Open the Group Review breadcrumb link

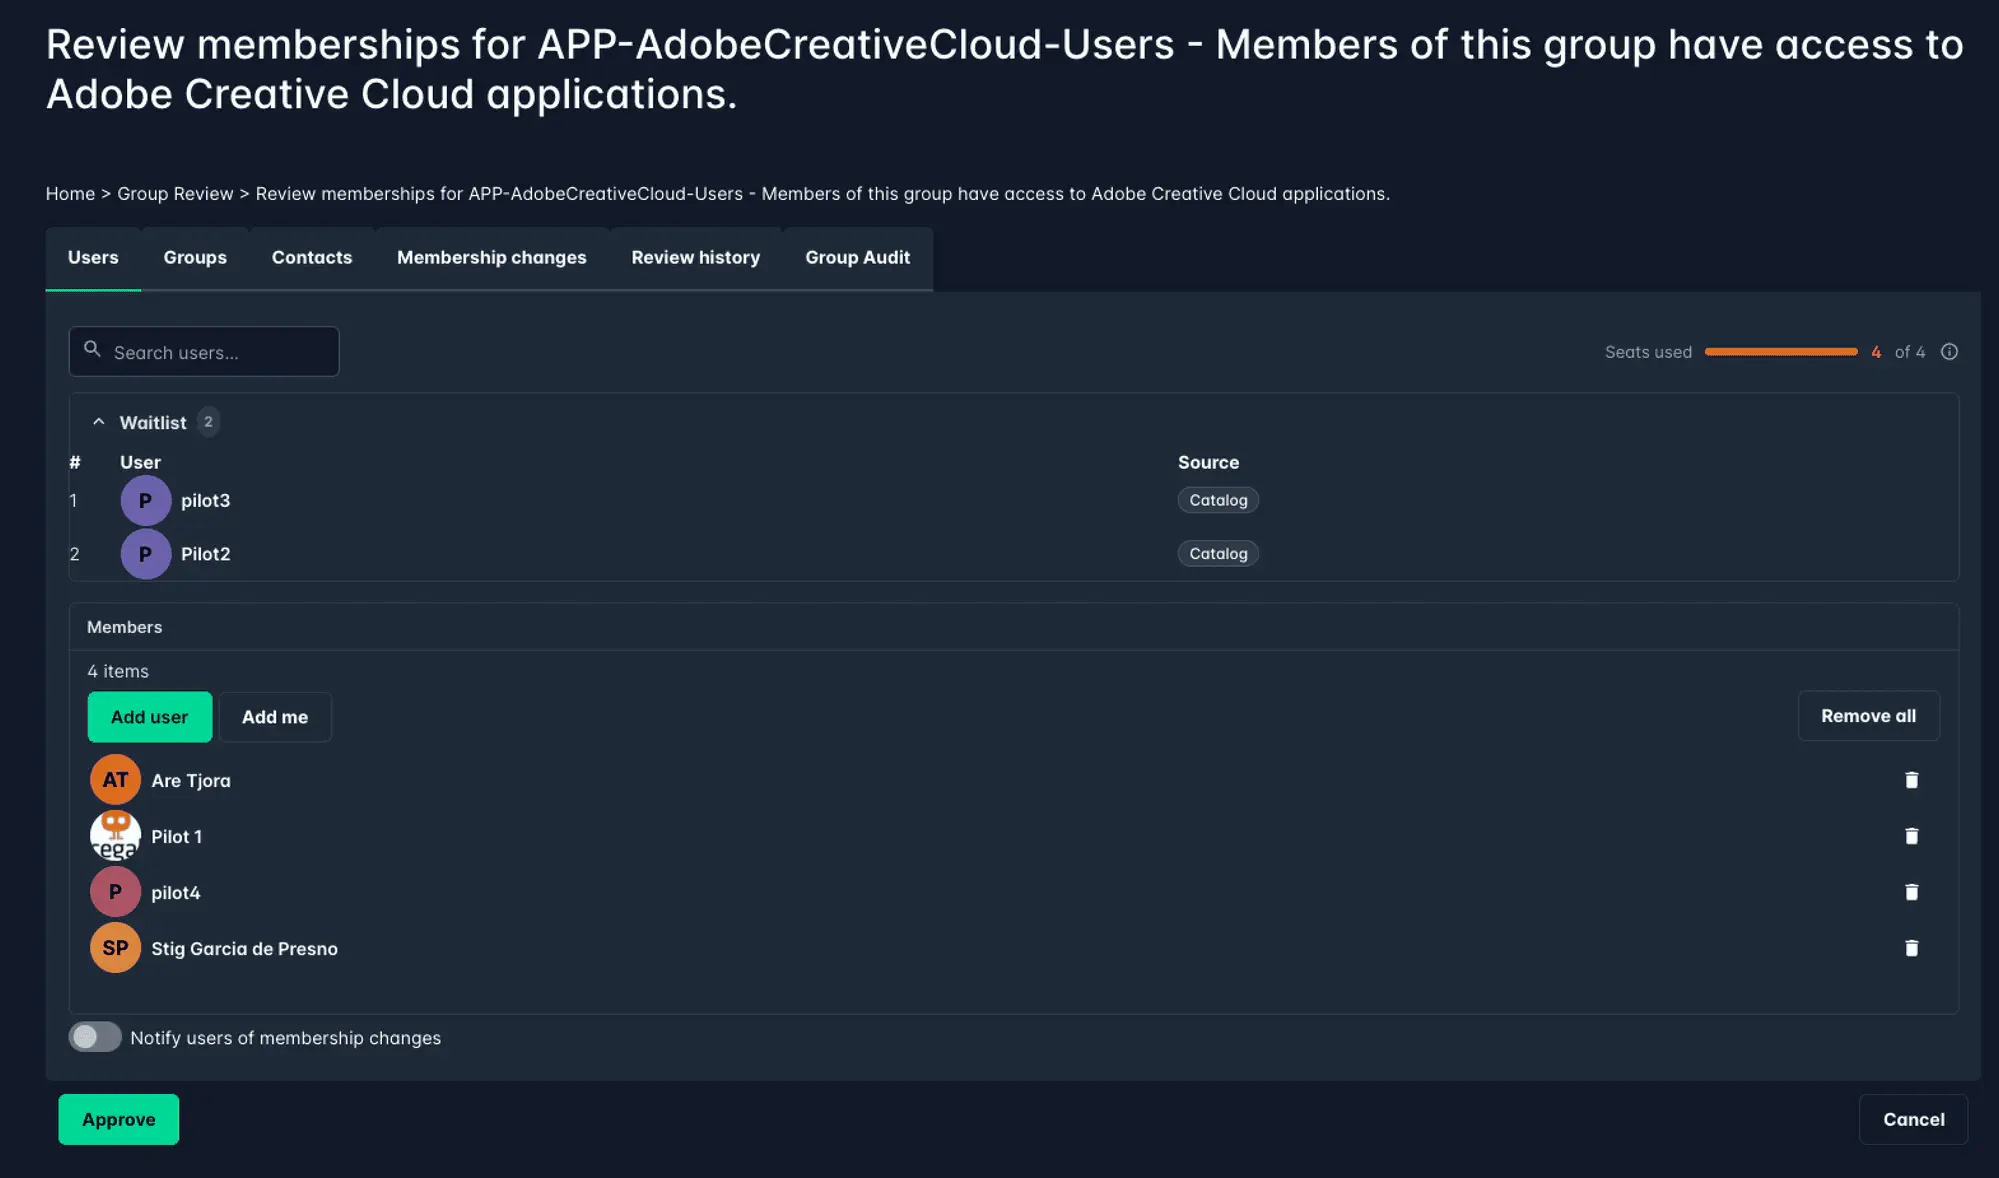point(175,193)
